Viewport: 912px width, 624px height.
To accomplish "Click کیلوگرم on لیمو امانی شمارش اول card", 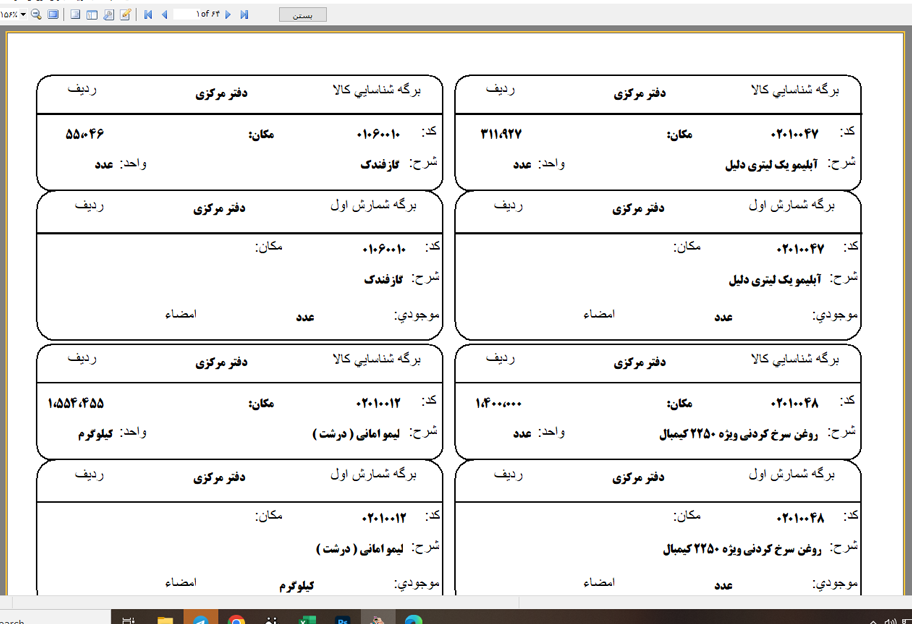I will point(297,586).
